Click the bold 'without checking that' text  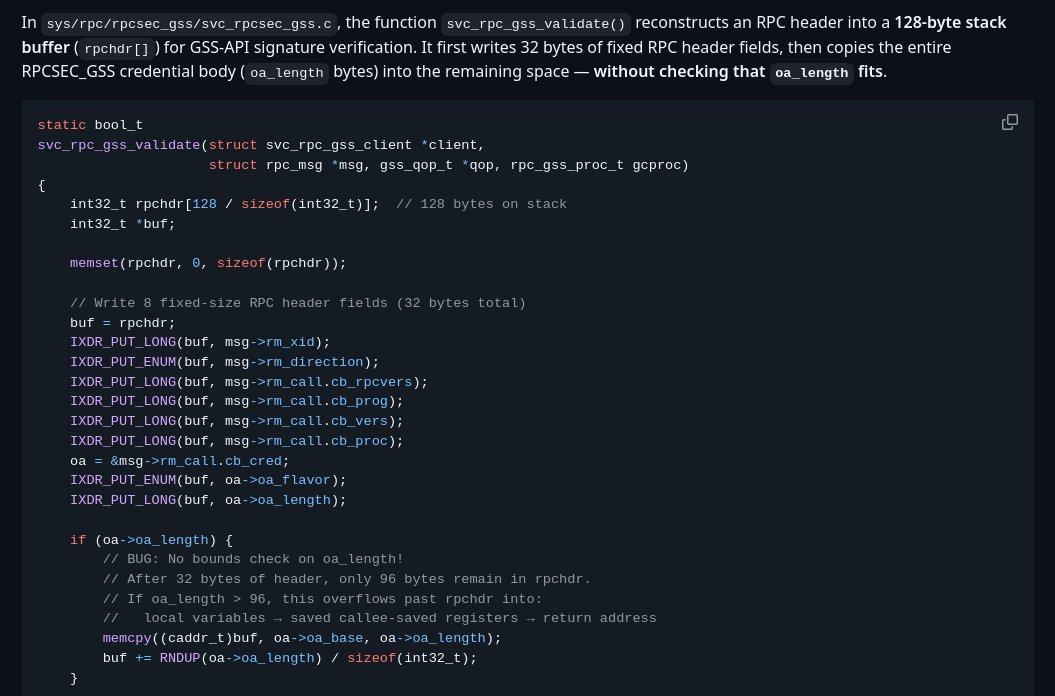tap(679, 71)
